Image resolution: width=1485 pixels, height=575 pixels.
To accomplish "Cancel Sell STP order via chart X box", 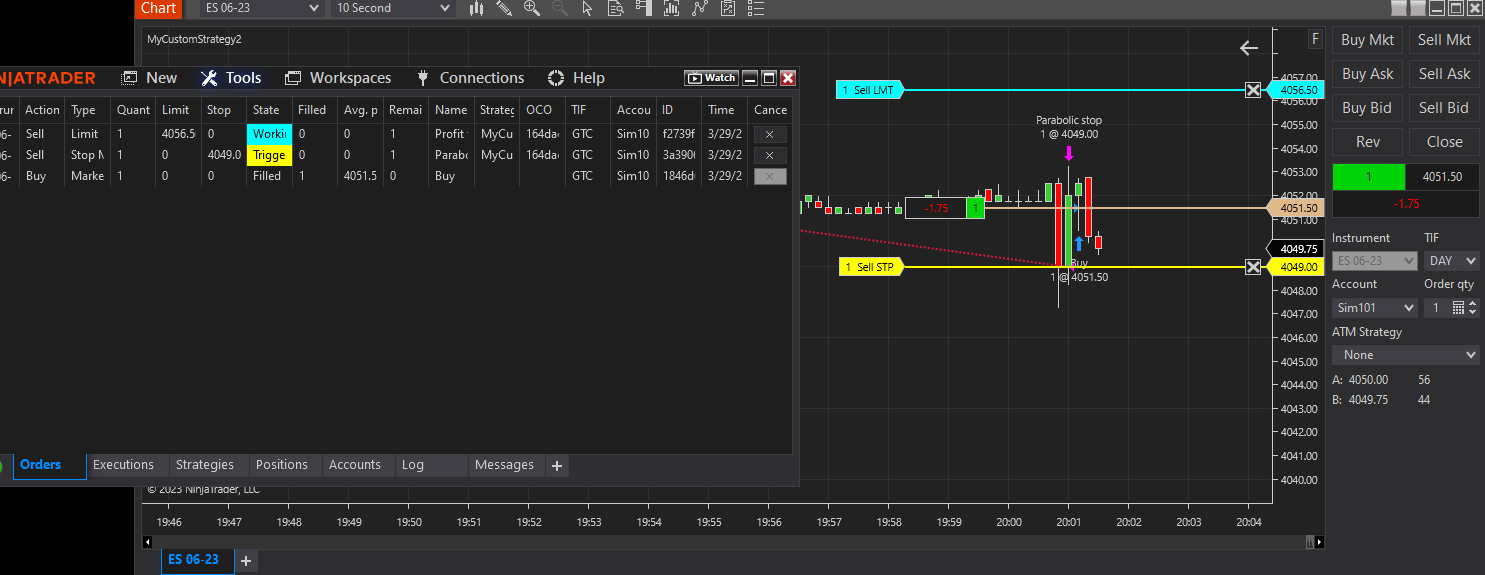I will point(1253,267).
